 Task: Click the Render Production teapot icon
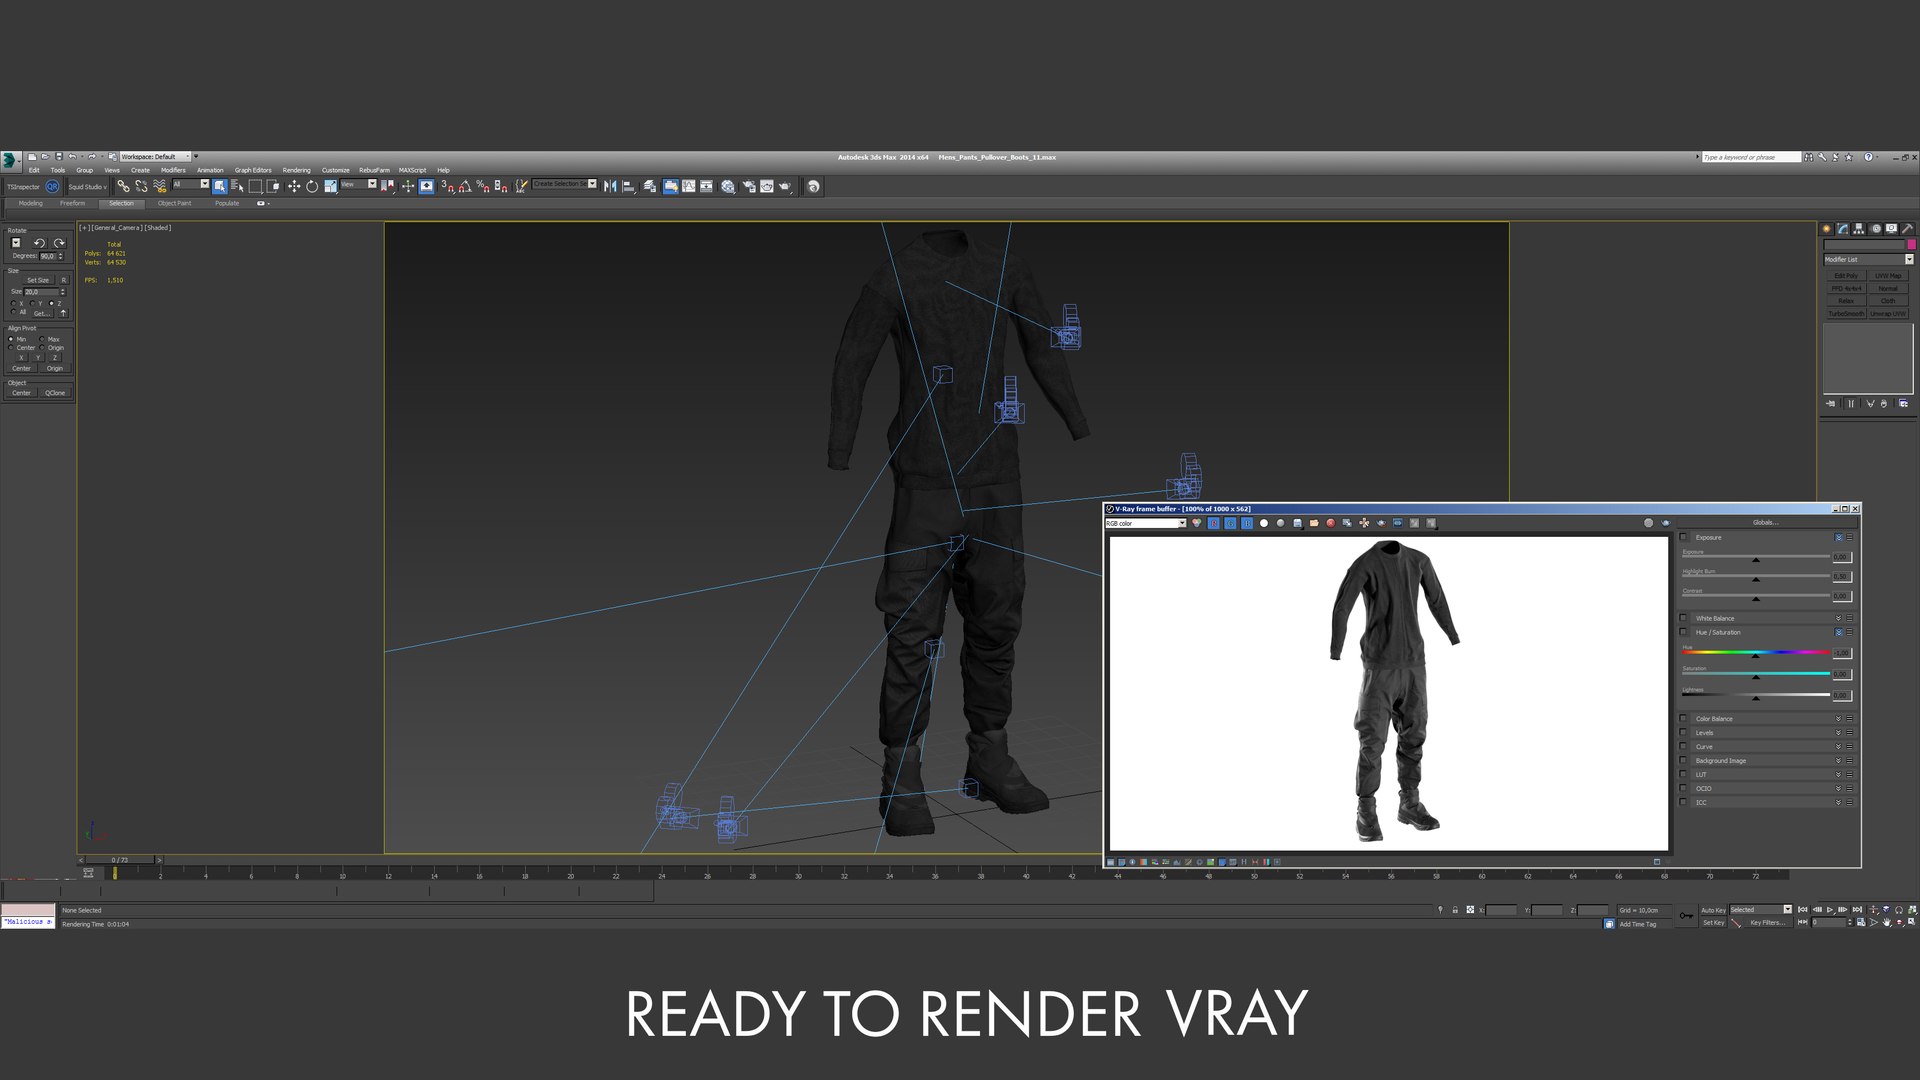coord(785,186)
